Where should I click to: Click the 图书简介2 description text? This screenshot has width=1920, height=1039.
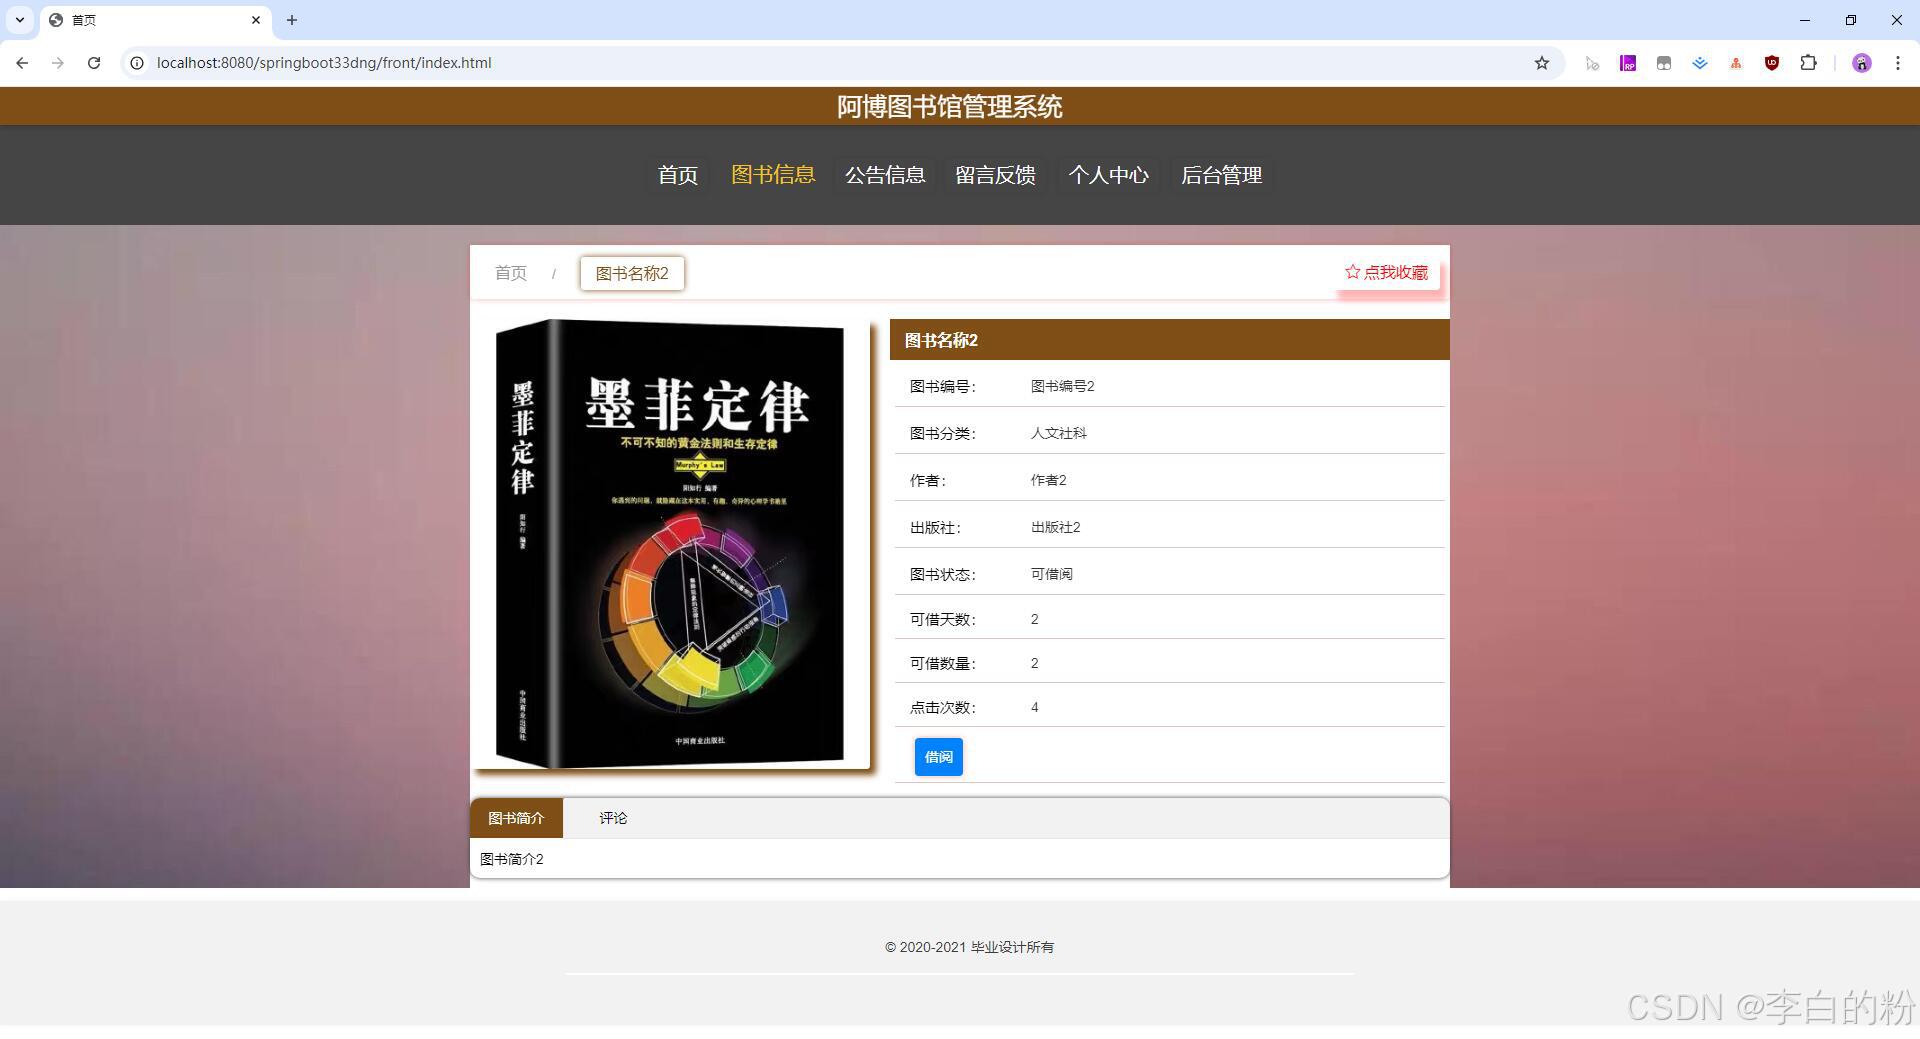point(512,859)
